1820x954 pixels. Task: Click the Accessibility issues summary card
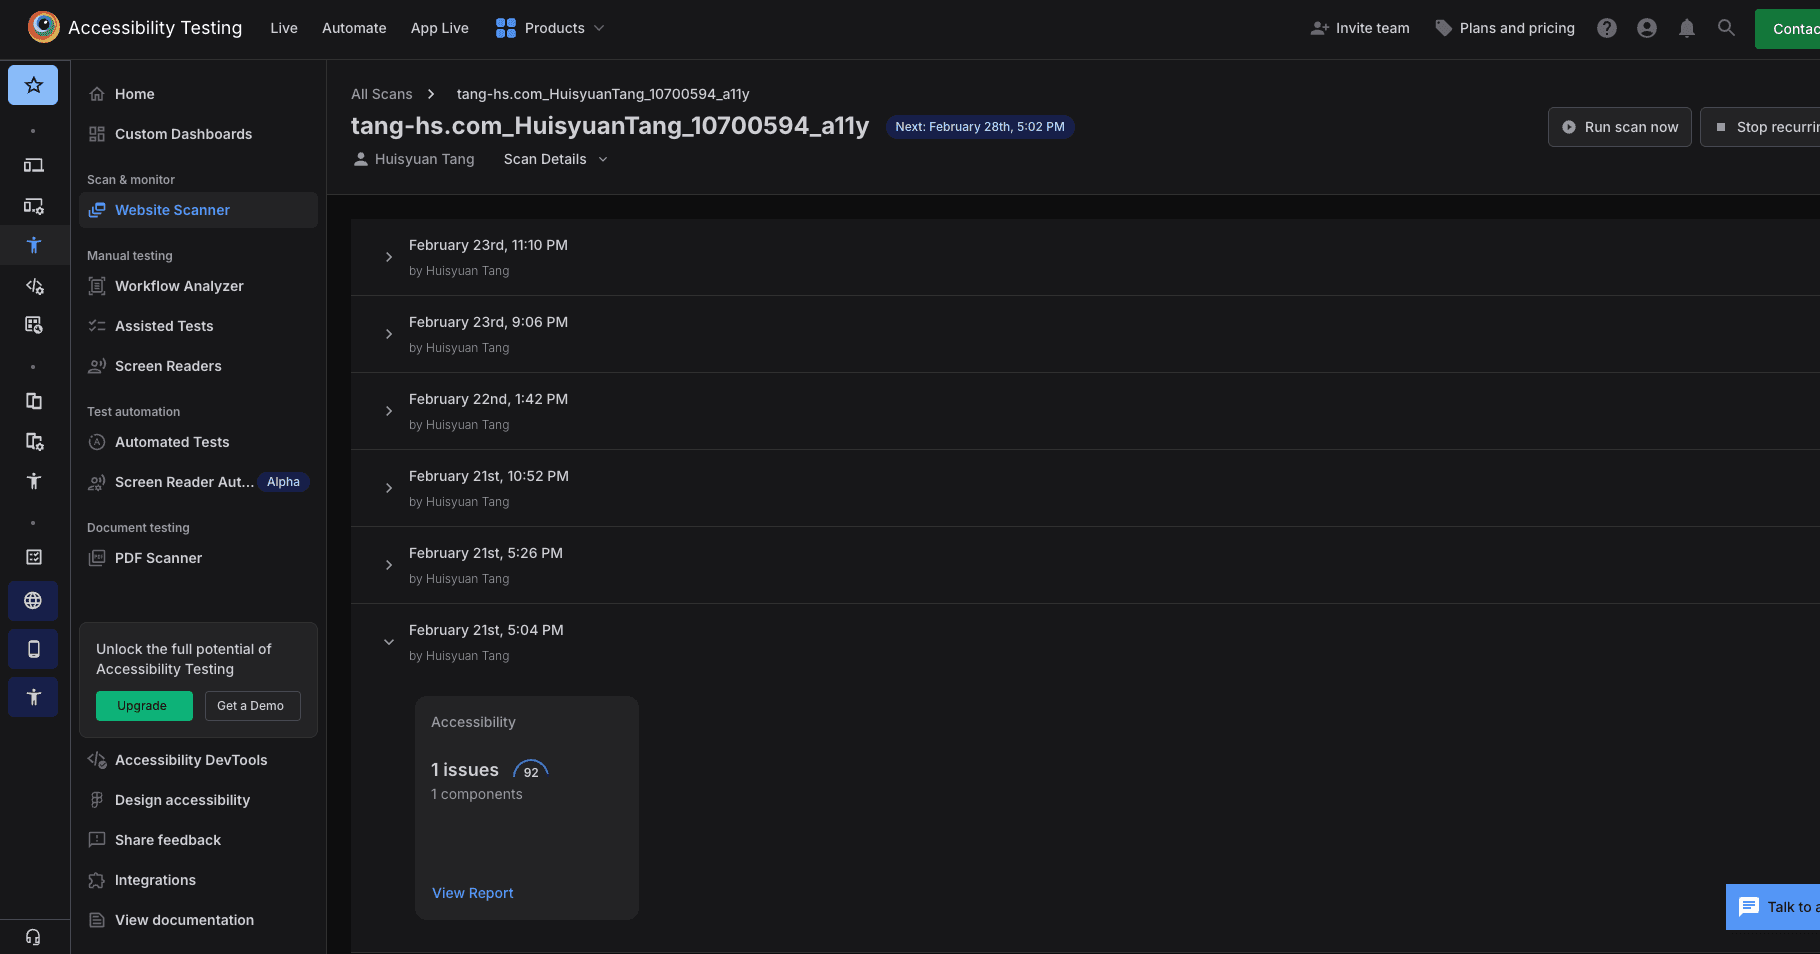pyautogui.click(x=527, y=808)
